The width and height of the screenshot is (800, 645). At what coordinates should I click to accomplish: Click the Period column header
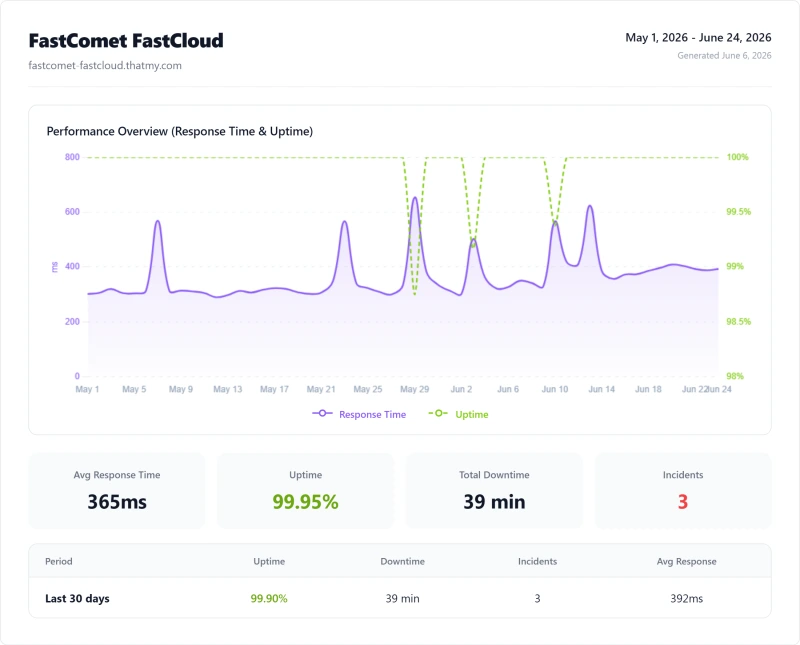59,561
